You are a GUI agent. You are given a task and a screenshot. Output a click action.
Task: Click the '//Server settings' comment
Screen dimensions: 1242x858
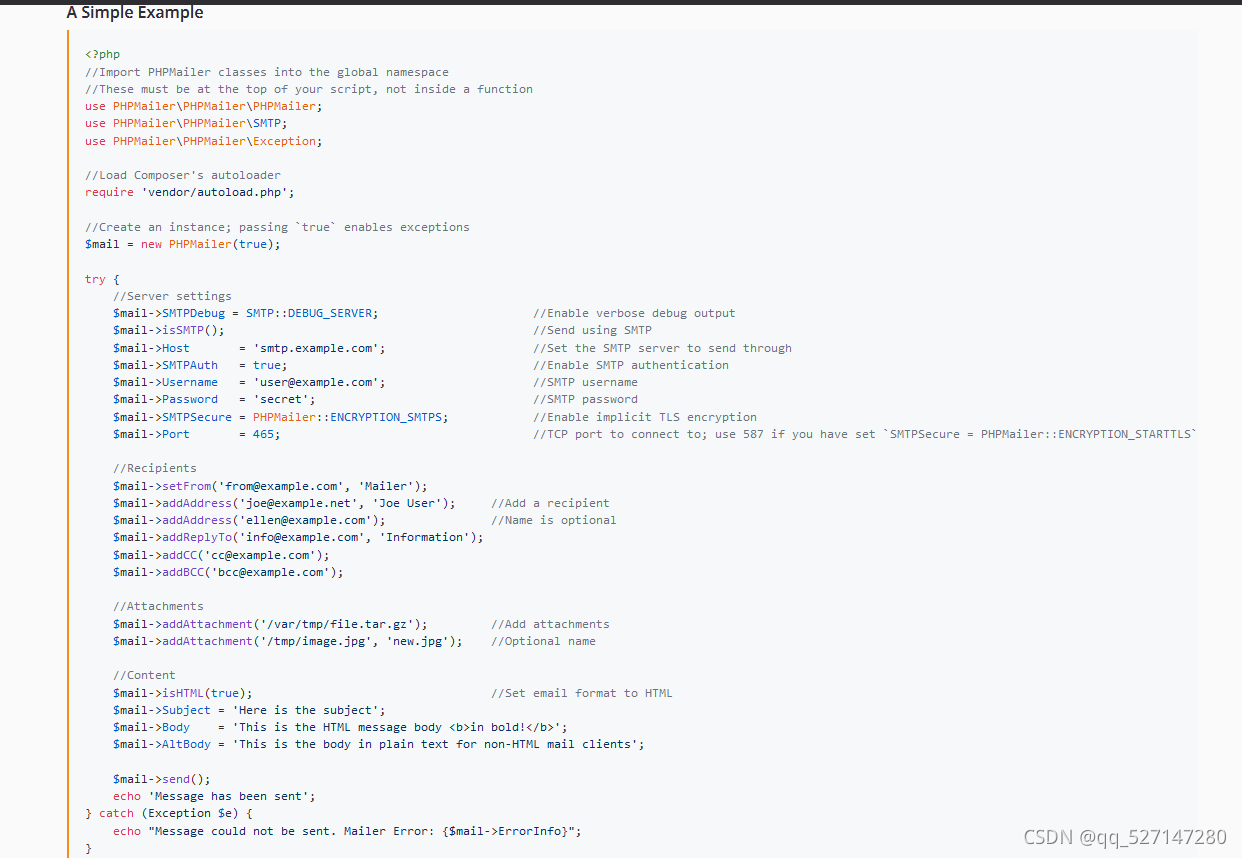[x=172, y=296]
